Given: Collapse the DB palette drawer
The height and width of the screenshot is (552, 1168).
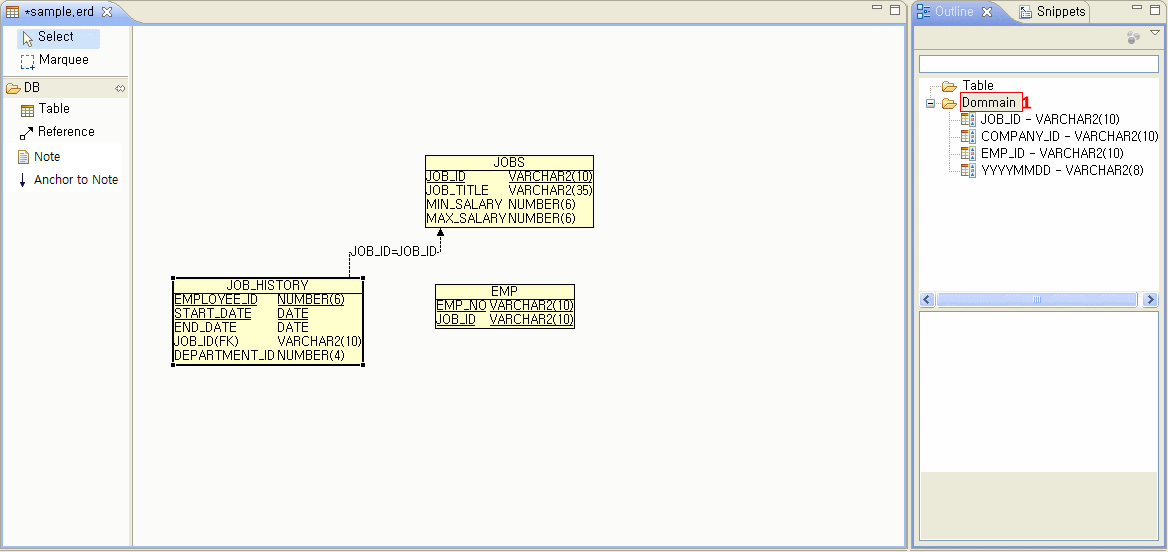Looking at the screenshot, I should [x=32, y=88].
